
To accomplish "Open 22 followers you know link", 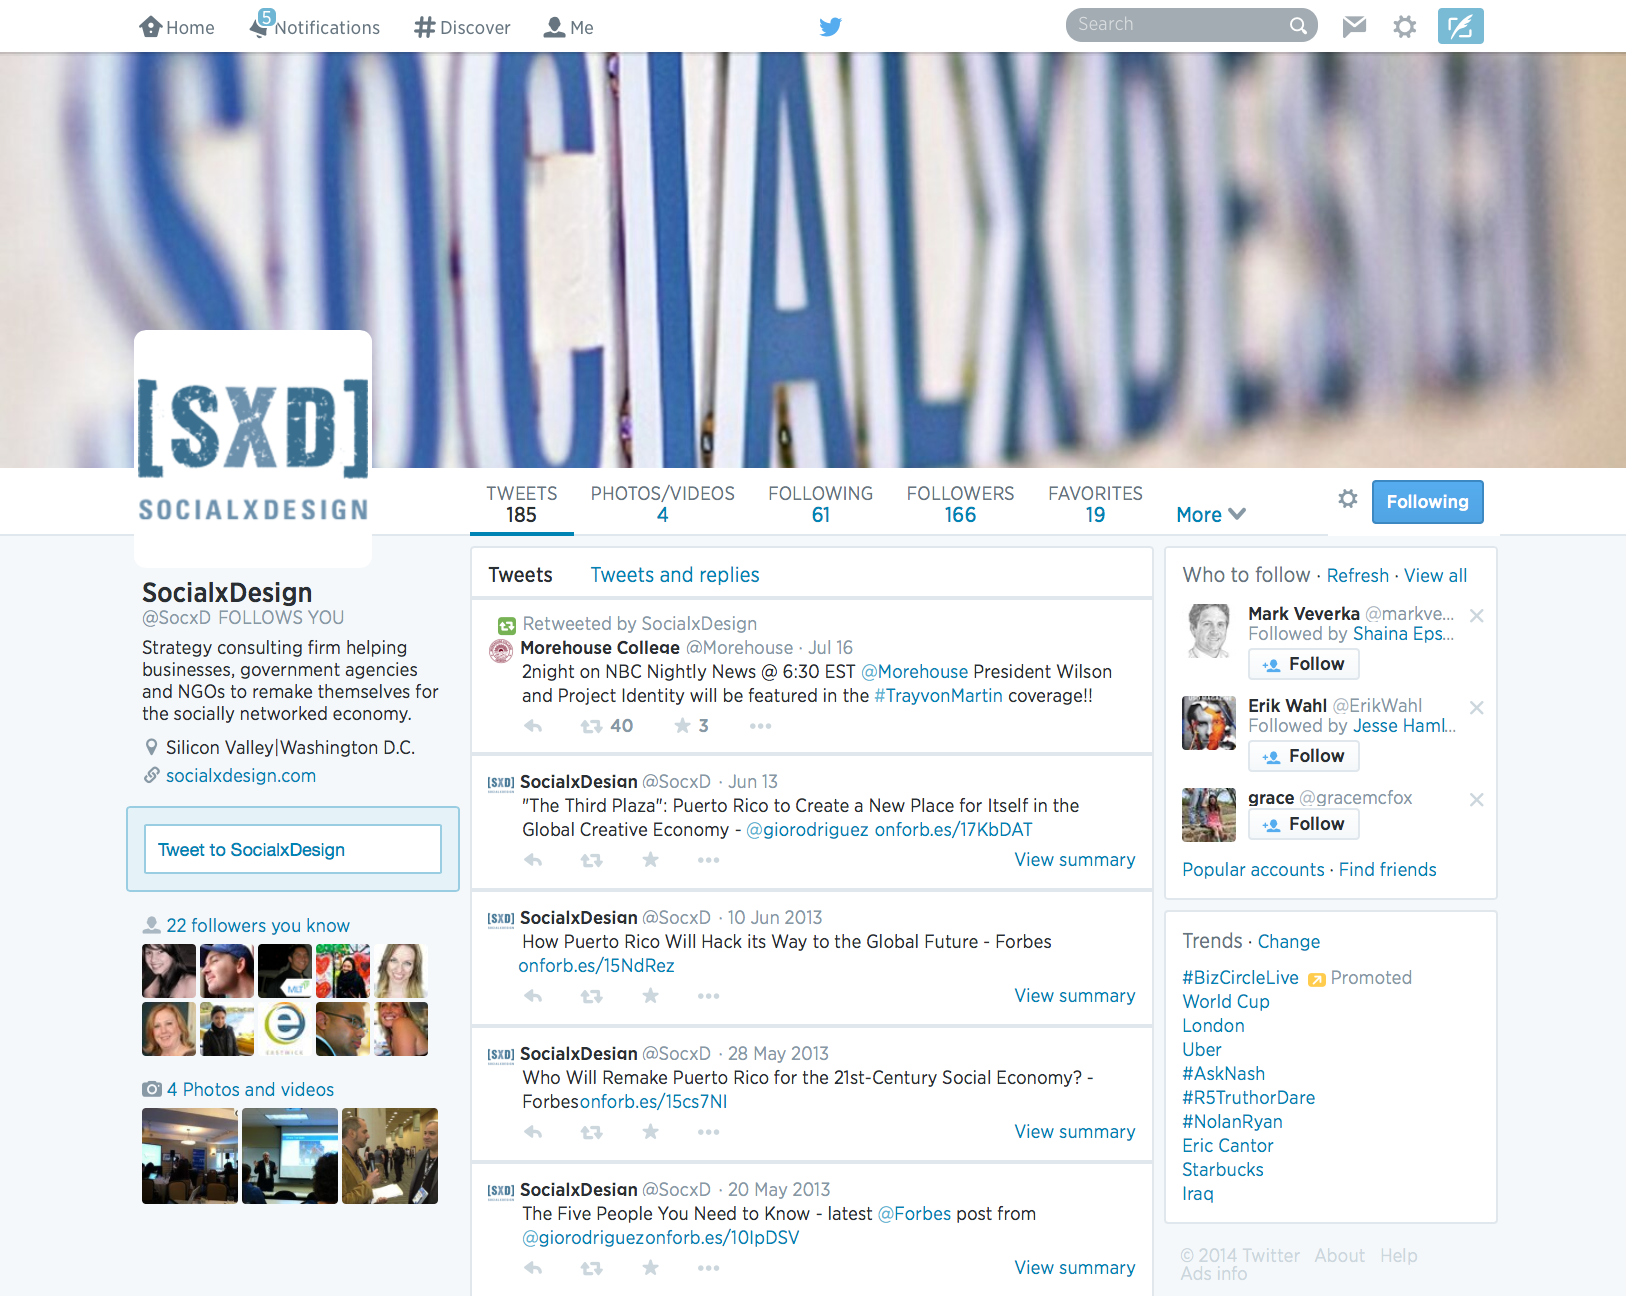I will [258, 926].
